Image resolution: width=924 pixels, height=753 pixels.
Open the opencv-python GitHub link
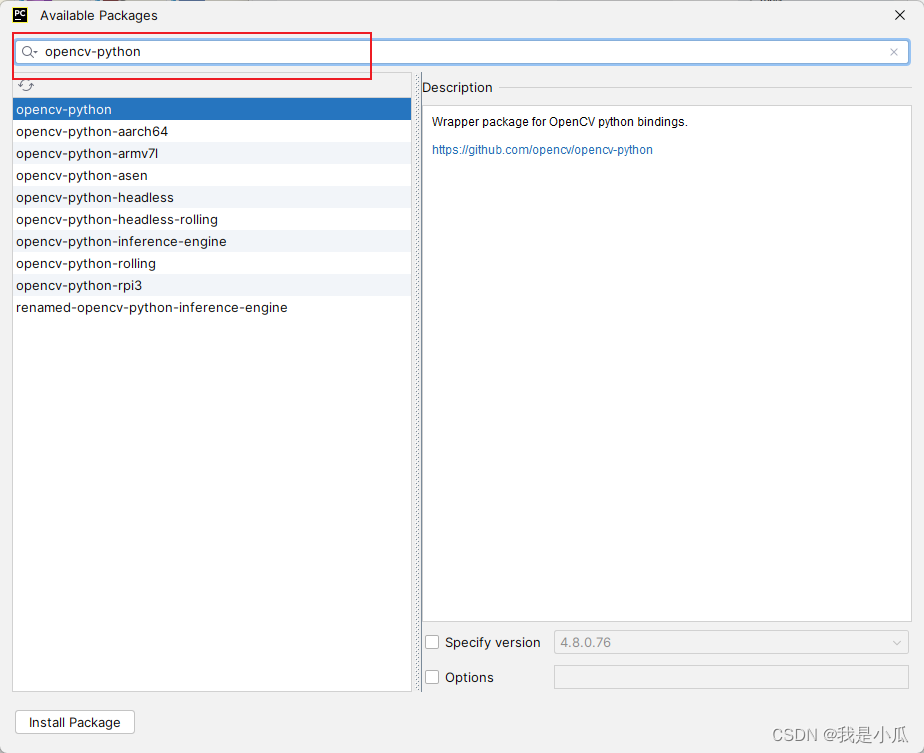click(x=542, y=149)
